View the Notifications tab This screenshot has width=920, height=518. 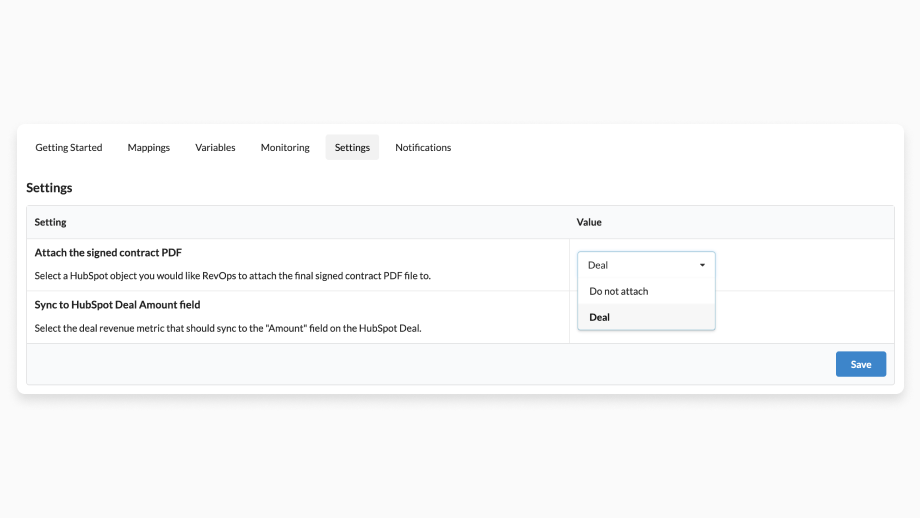point(423,148)
